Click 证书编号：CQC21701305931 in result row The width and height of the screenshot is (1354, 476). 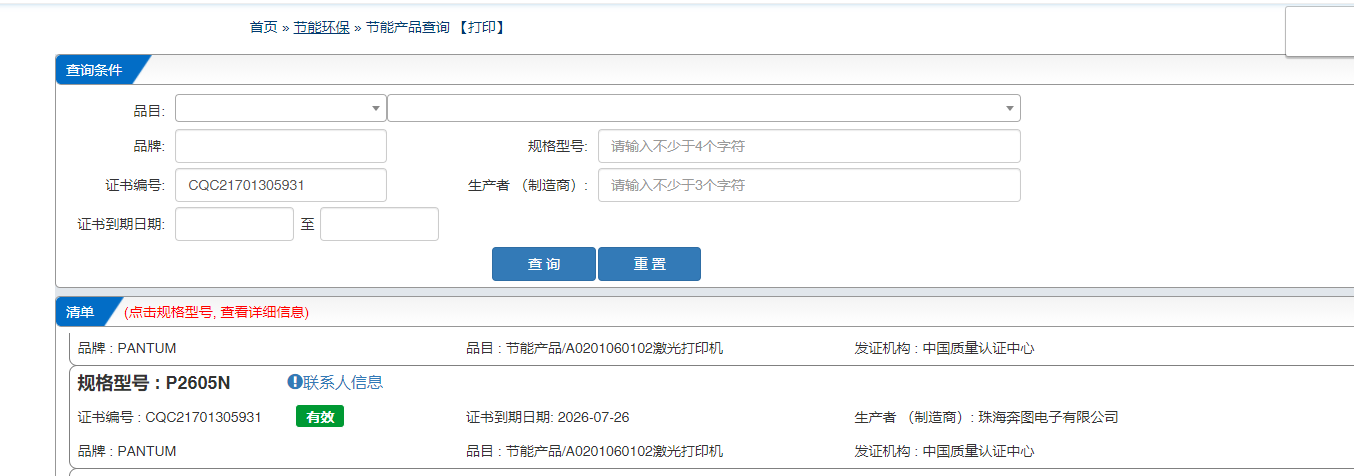170,417
